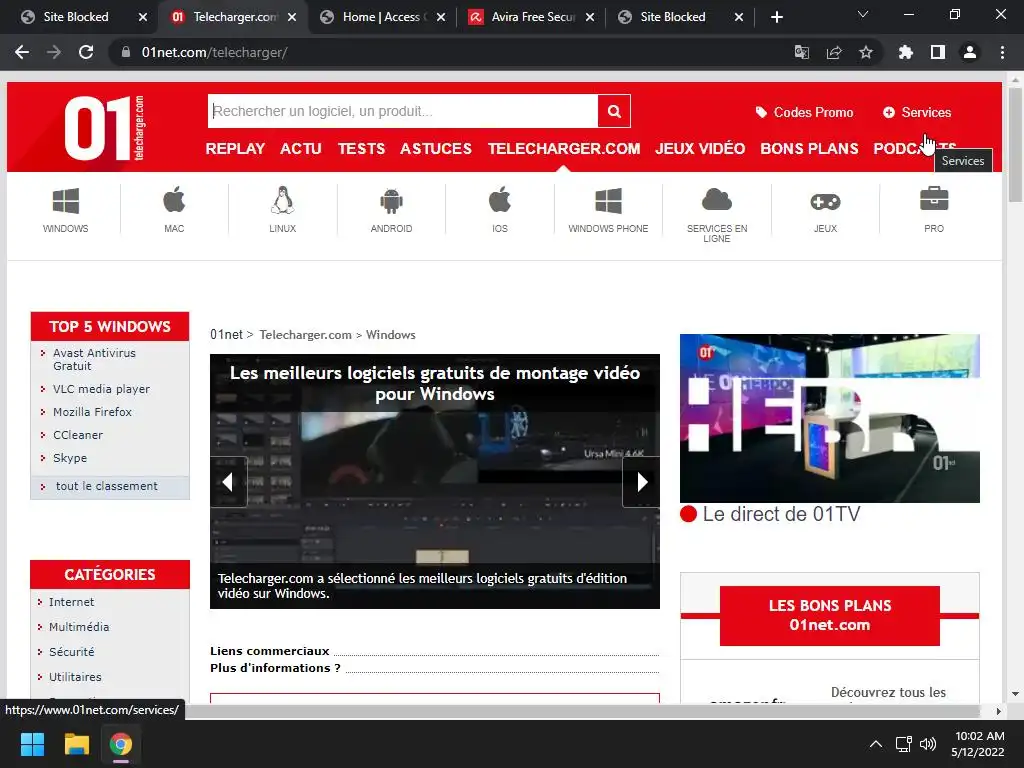Open Avast Antivirus Gratuit link
This screenshot has width=1024, height=768.
tap(94, 359)
